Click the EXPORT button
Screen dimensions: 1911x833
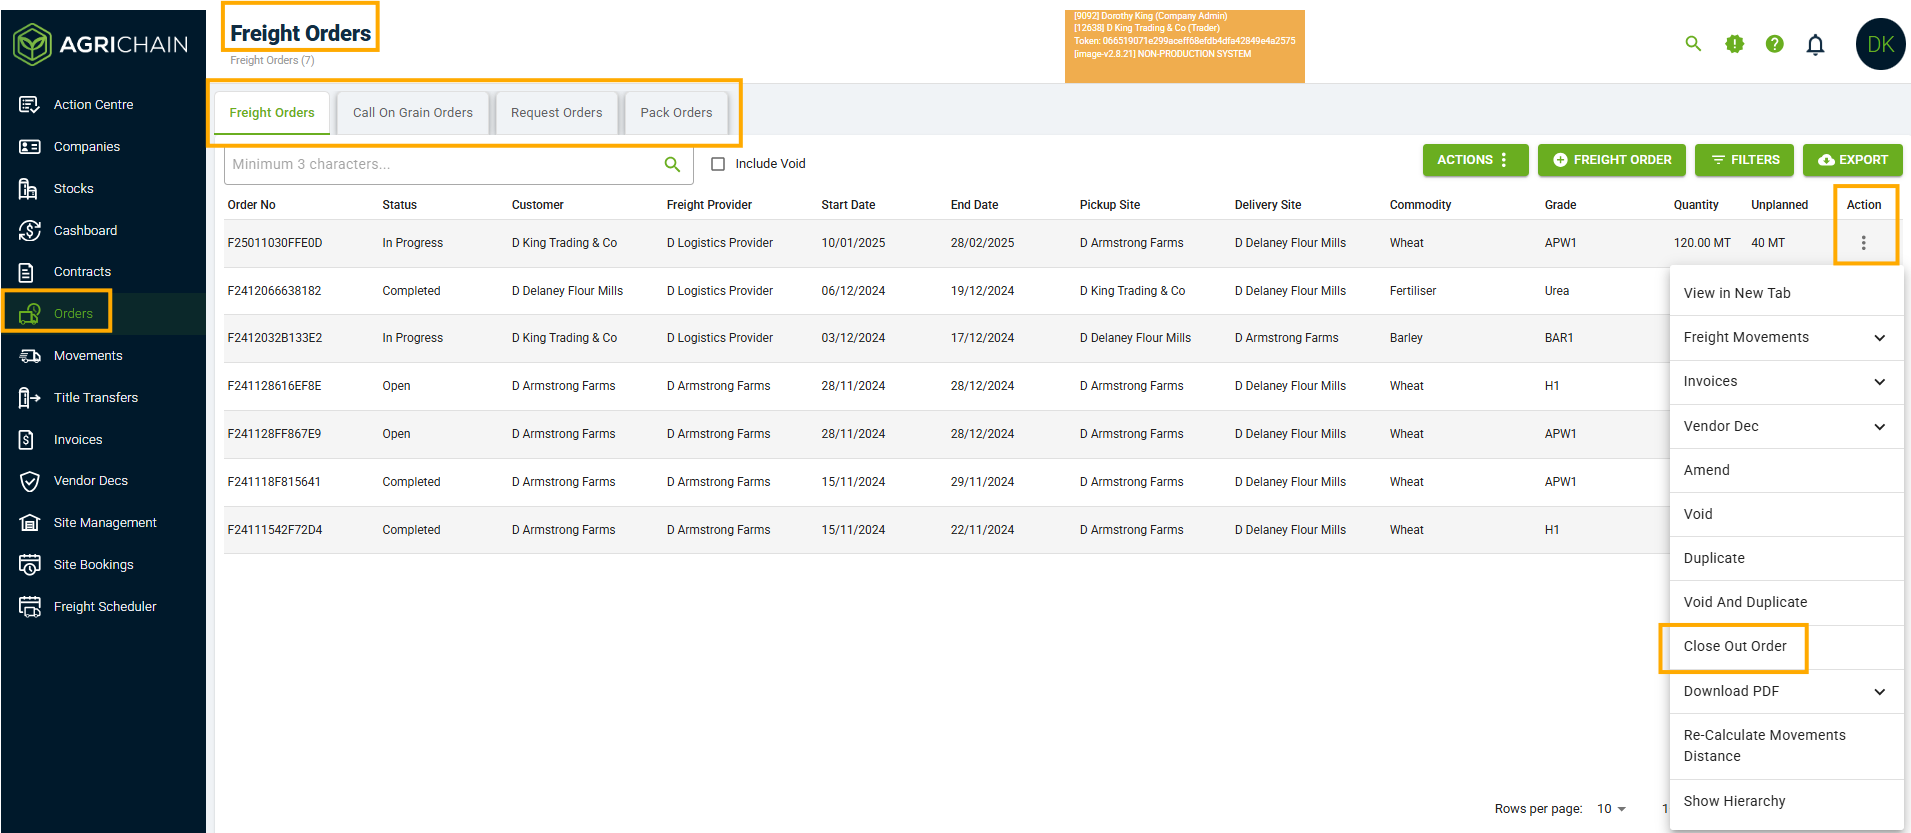click(1853, 160)
